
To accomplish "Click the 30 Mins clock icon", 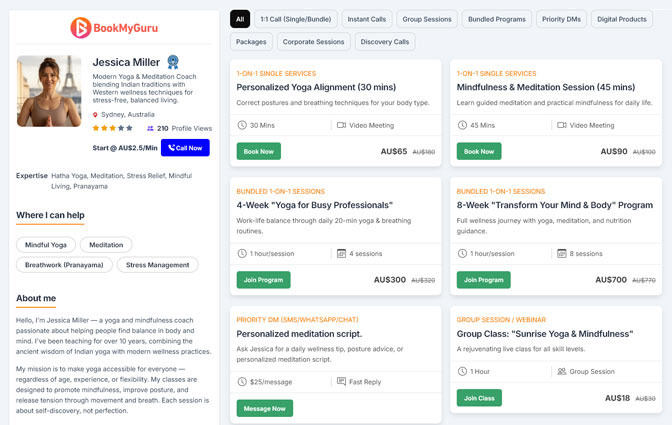I will tap(242, 125).
